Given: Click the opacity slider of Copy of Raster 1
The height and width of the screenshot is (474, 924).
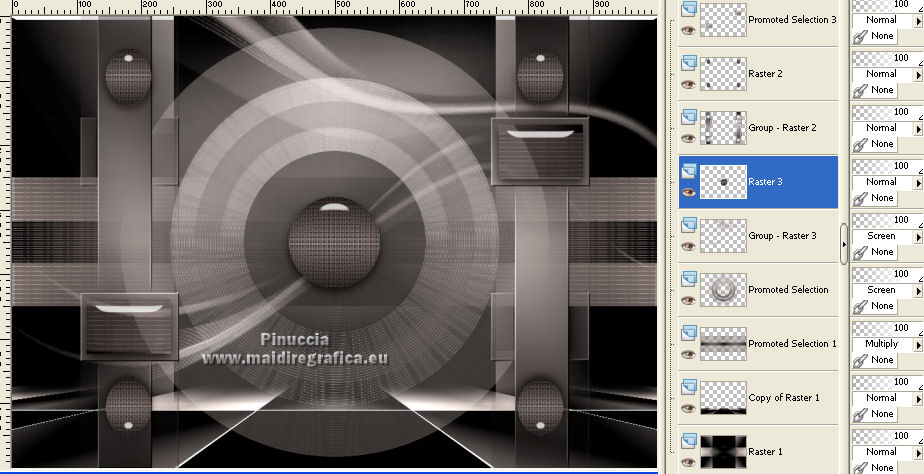Looking at the screenshot, I should coord(887,382).
